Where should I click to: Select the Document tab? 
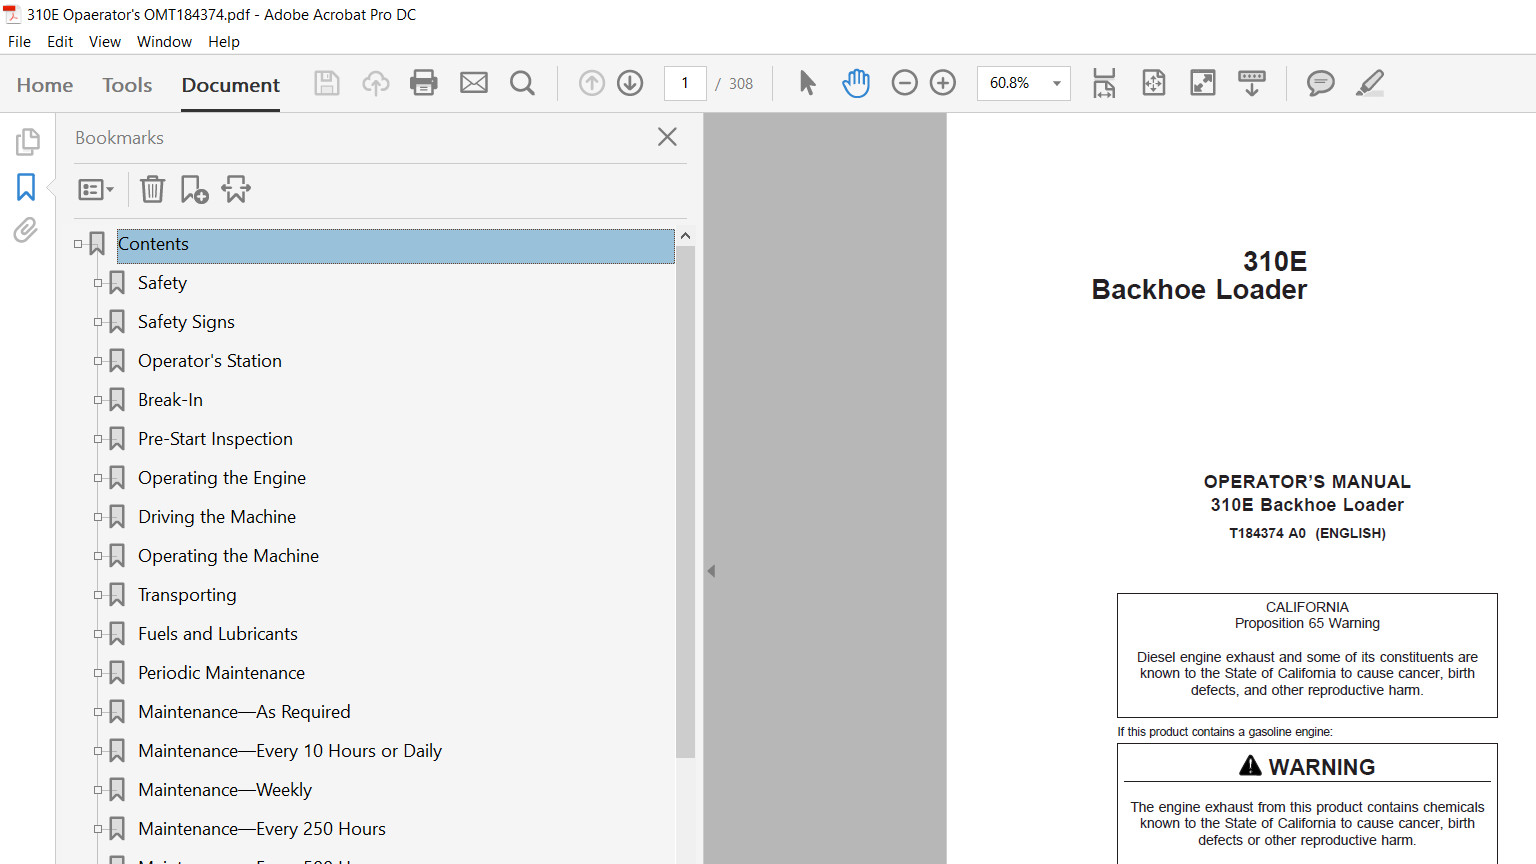231,85
